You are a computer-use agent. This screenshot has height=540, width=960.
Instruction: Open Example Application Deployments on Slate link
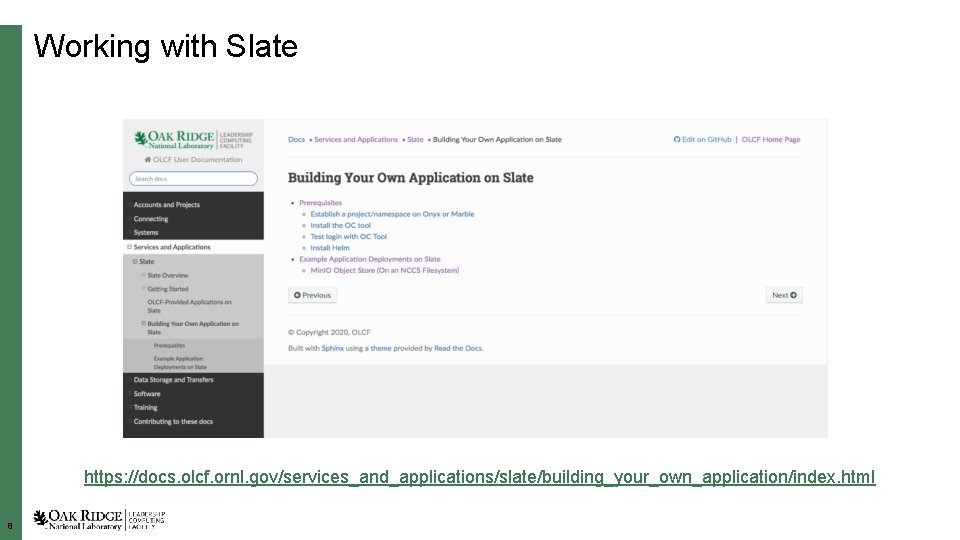coord(370,259)
